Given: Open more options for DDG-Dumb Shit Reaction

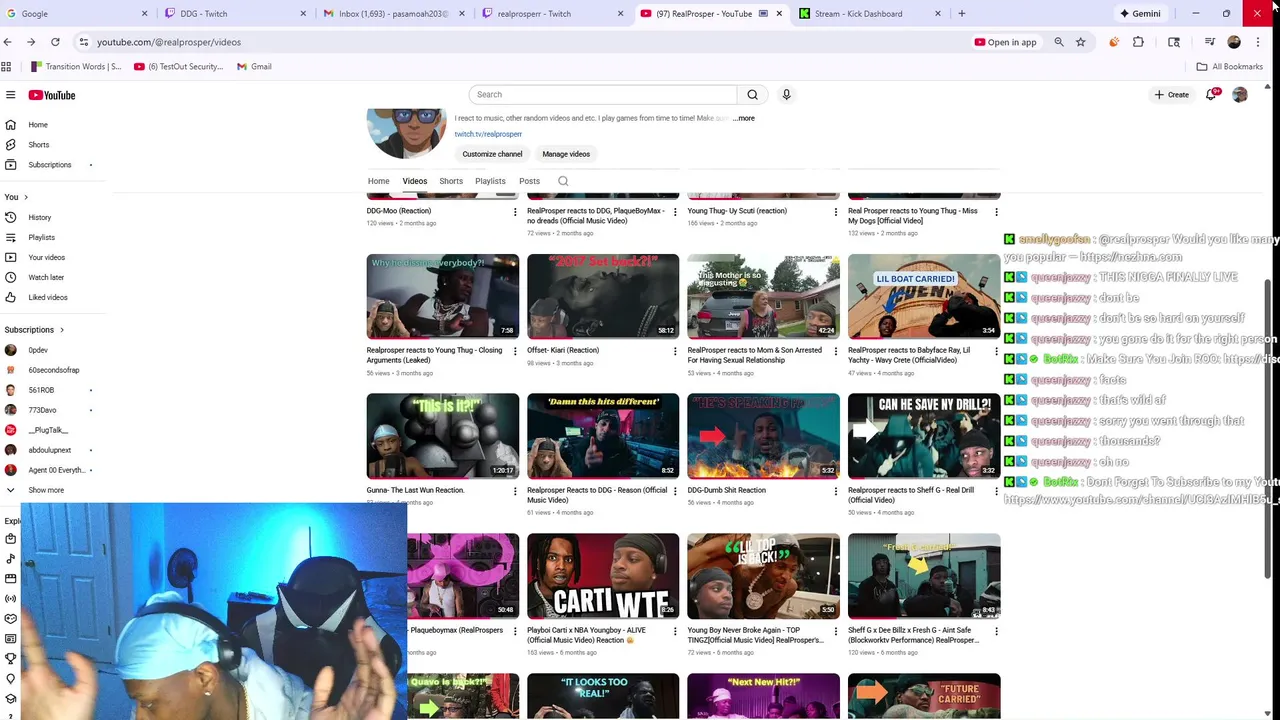Looking at the screenshot, I should [x=836, y=491].
